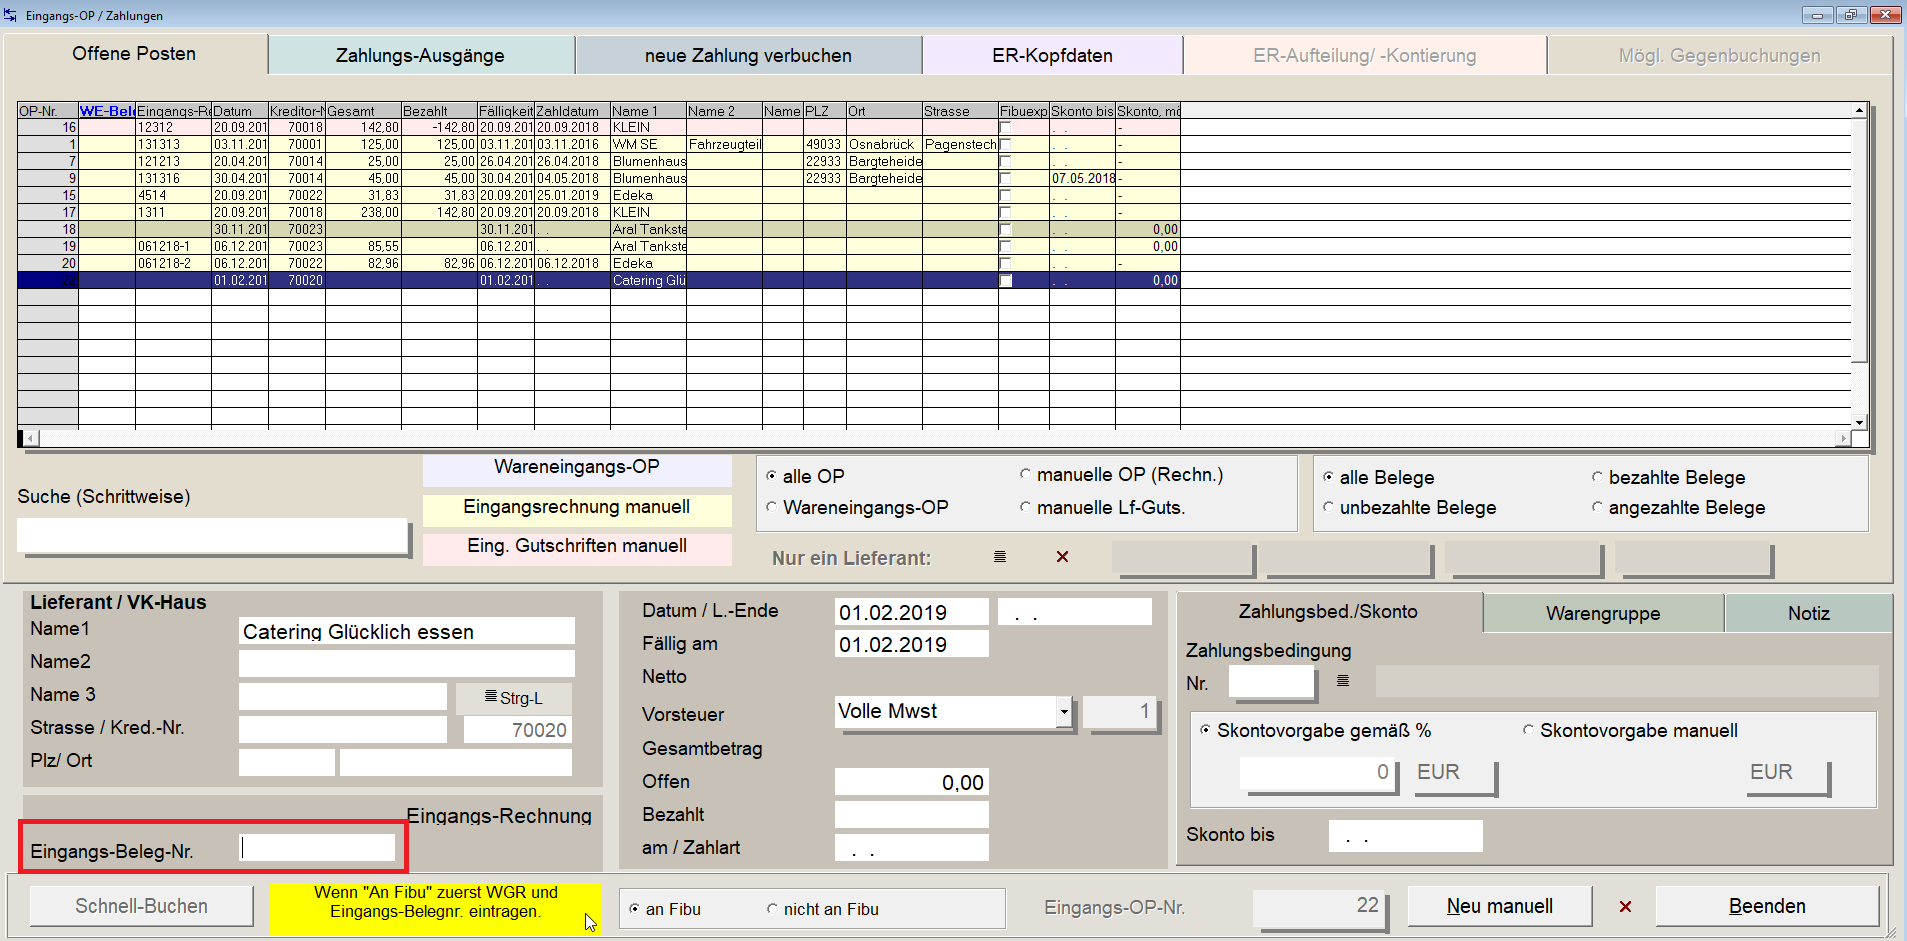The image size is (1907, 941).
Task: Select row 19 Aral Tankstelle
Action: pos(599,246)
